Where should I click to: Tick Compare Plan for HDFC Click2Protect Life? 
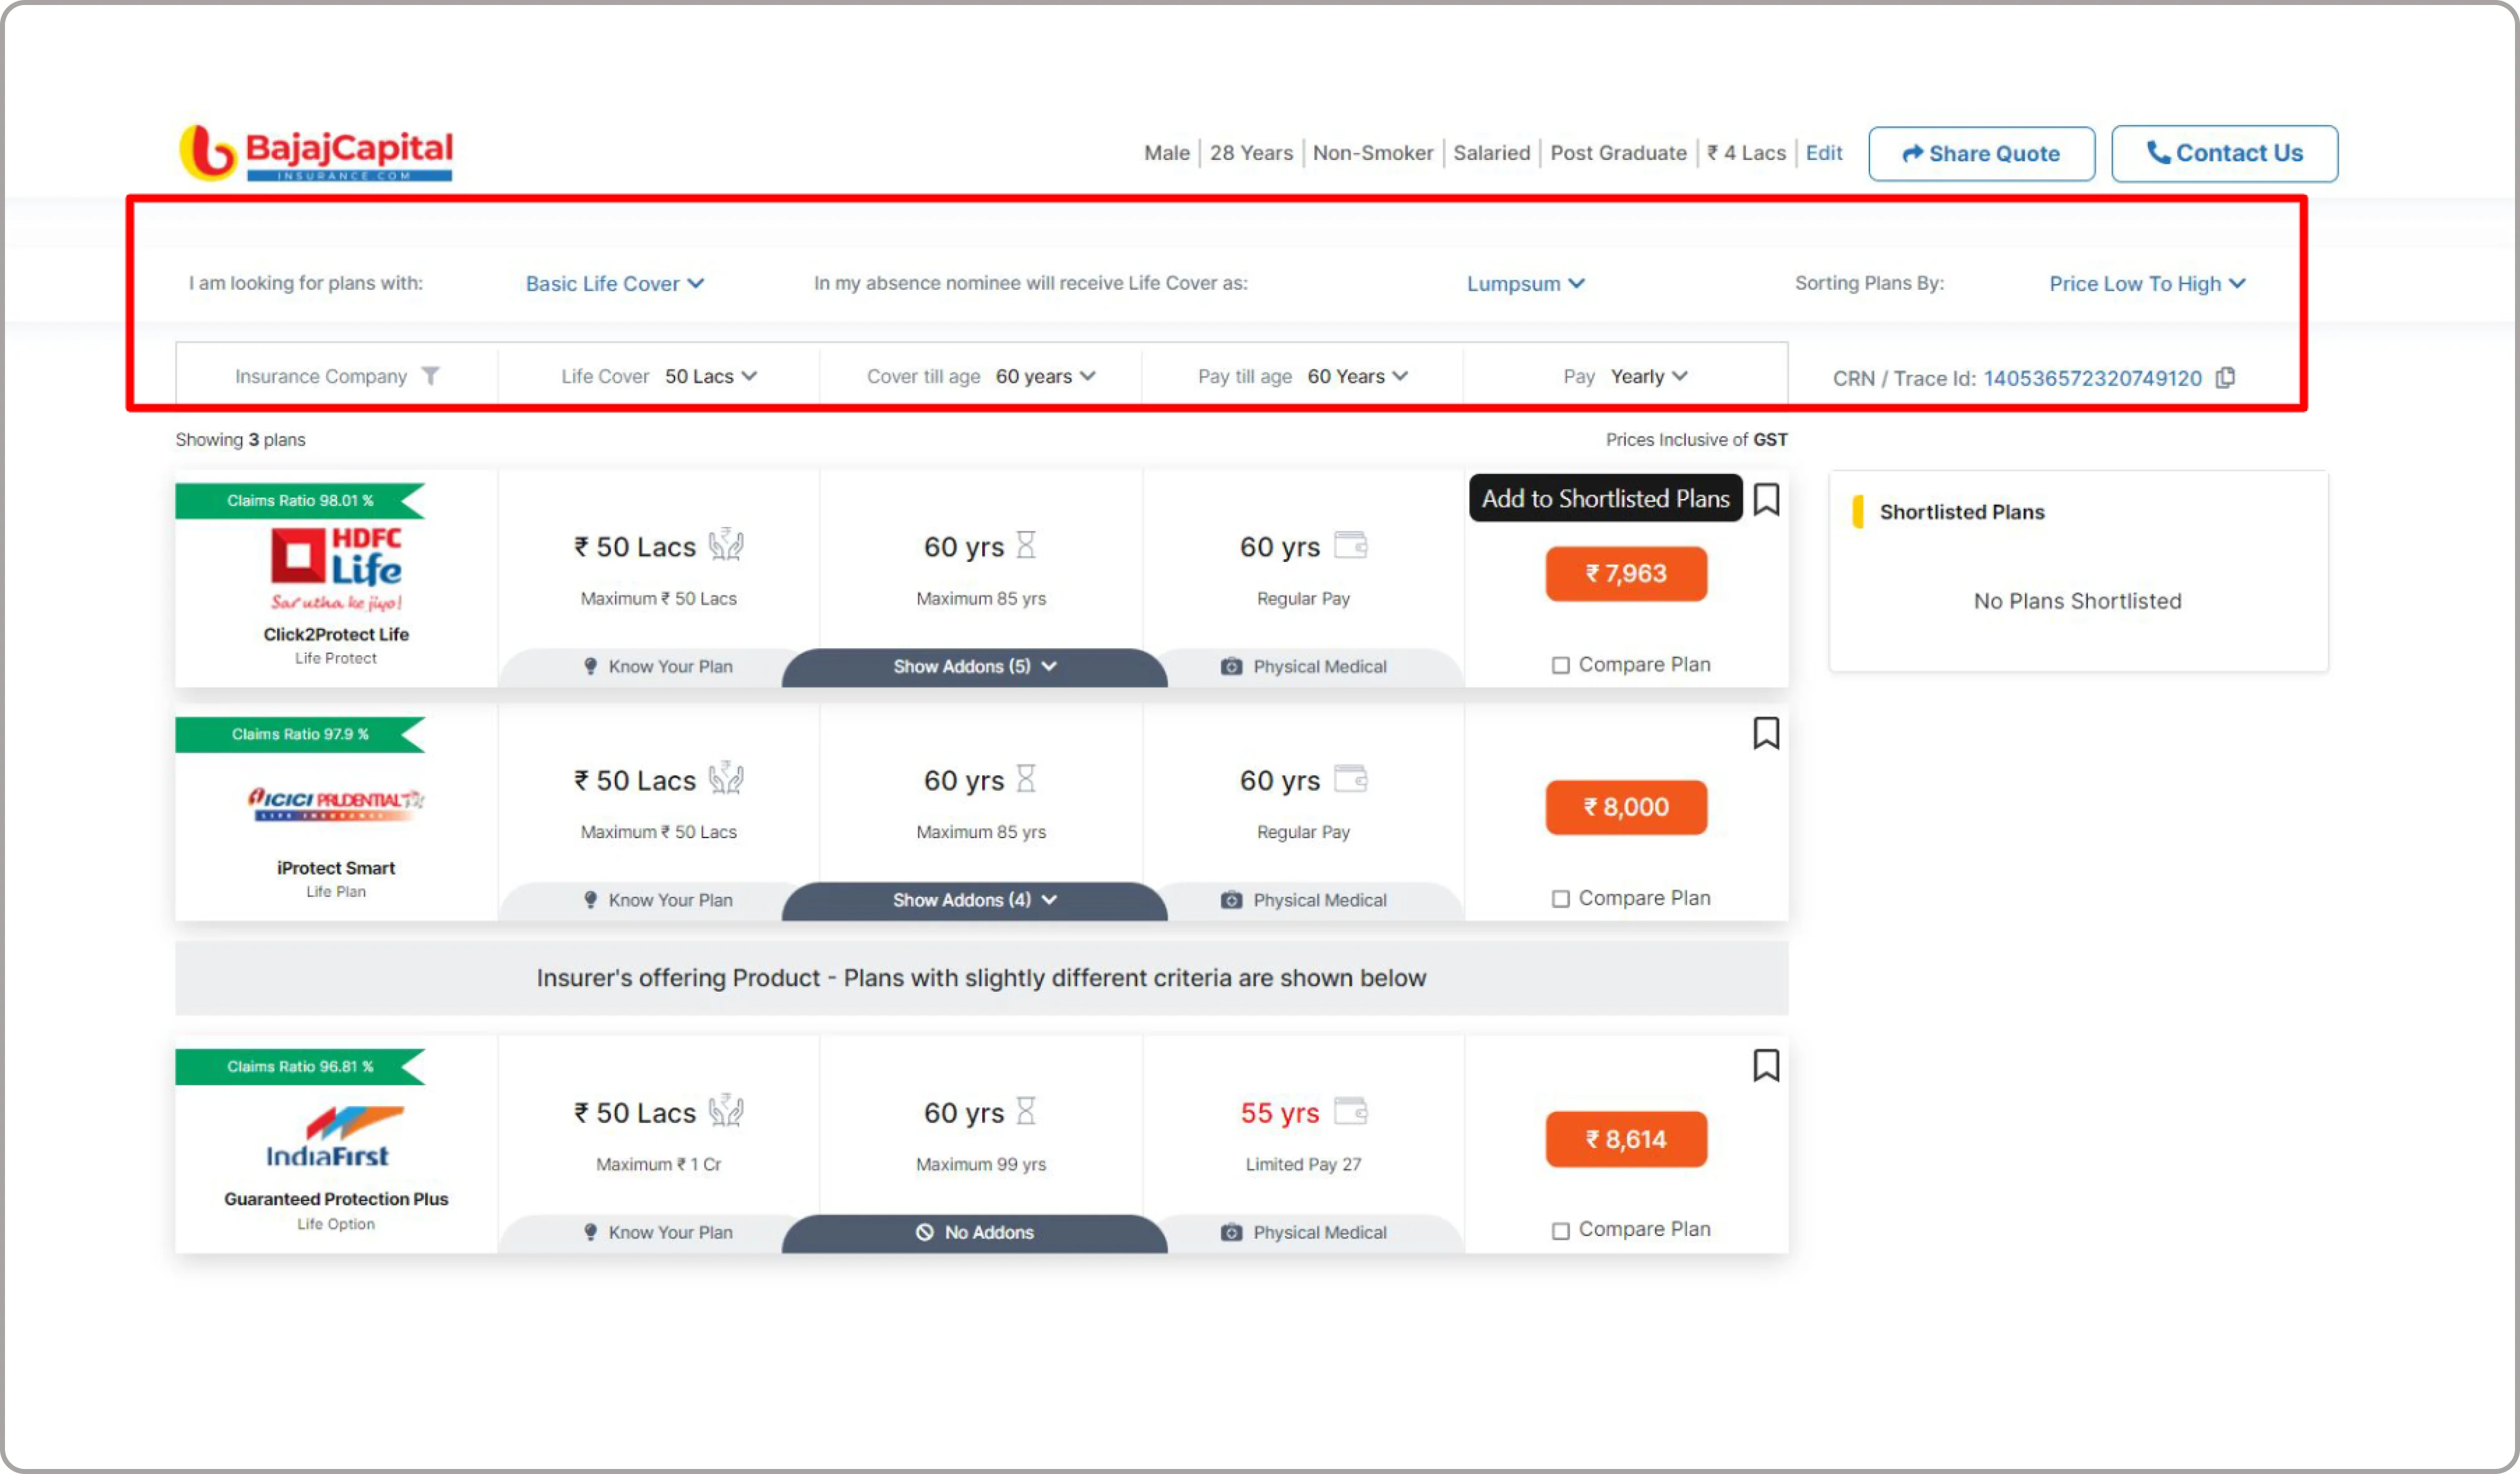coord(1560,666)
